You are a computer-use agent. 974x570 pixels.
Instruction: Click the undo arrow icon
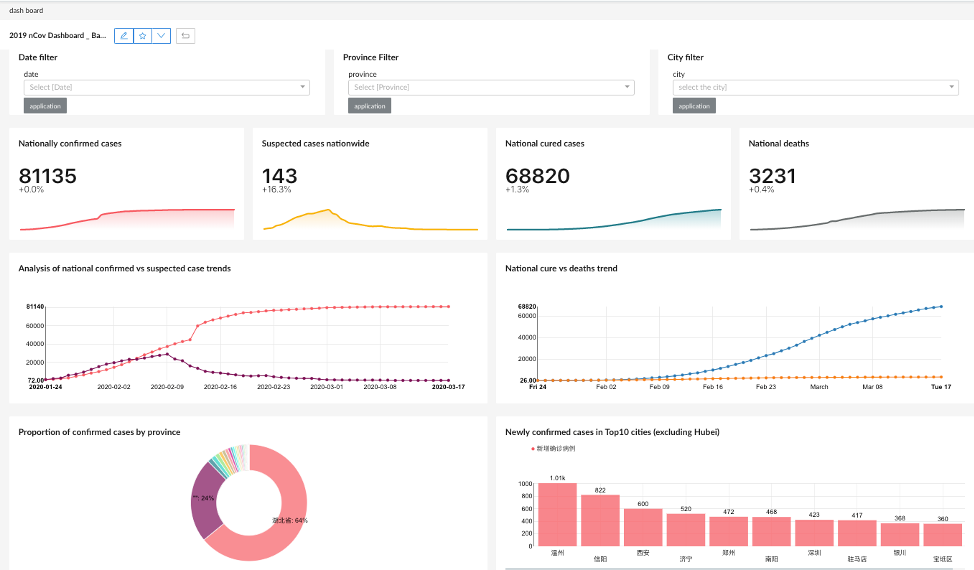point(185,36)
